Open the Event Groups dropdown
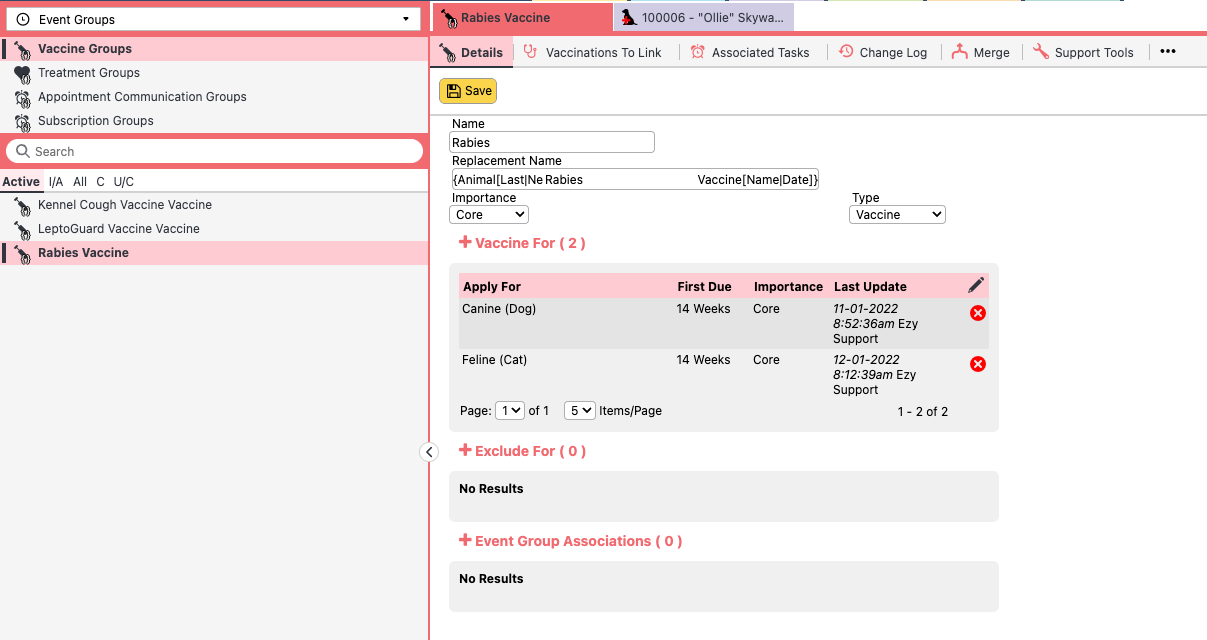Screen dimensions: 1207x640 pos(214,19)
